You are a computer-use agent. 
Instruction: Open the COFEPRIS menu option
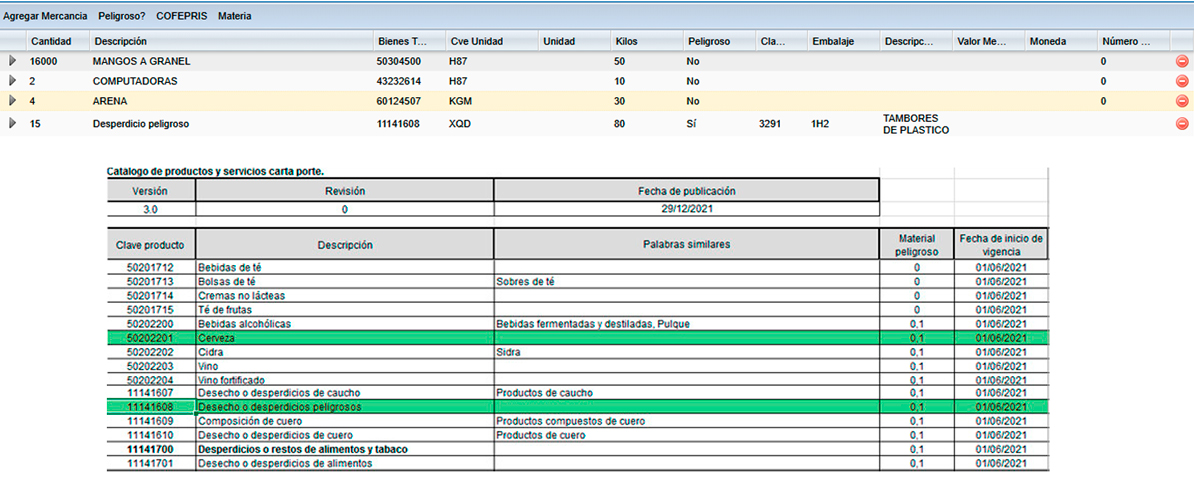click(181, 16)
